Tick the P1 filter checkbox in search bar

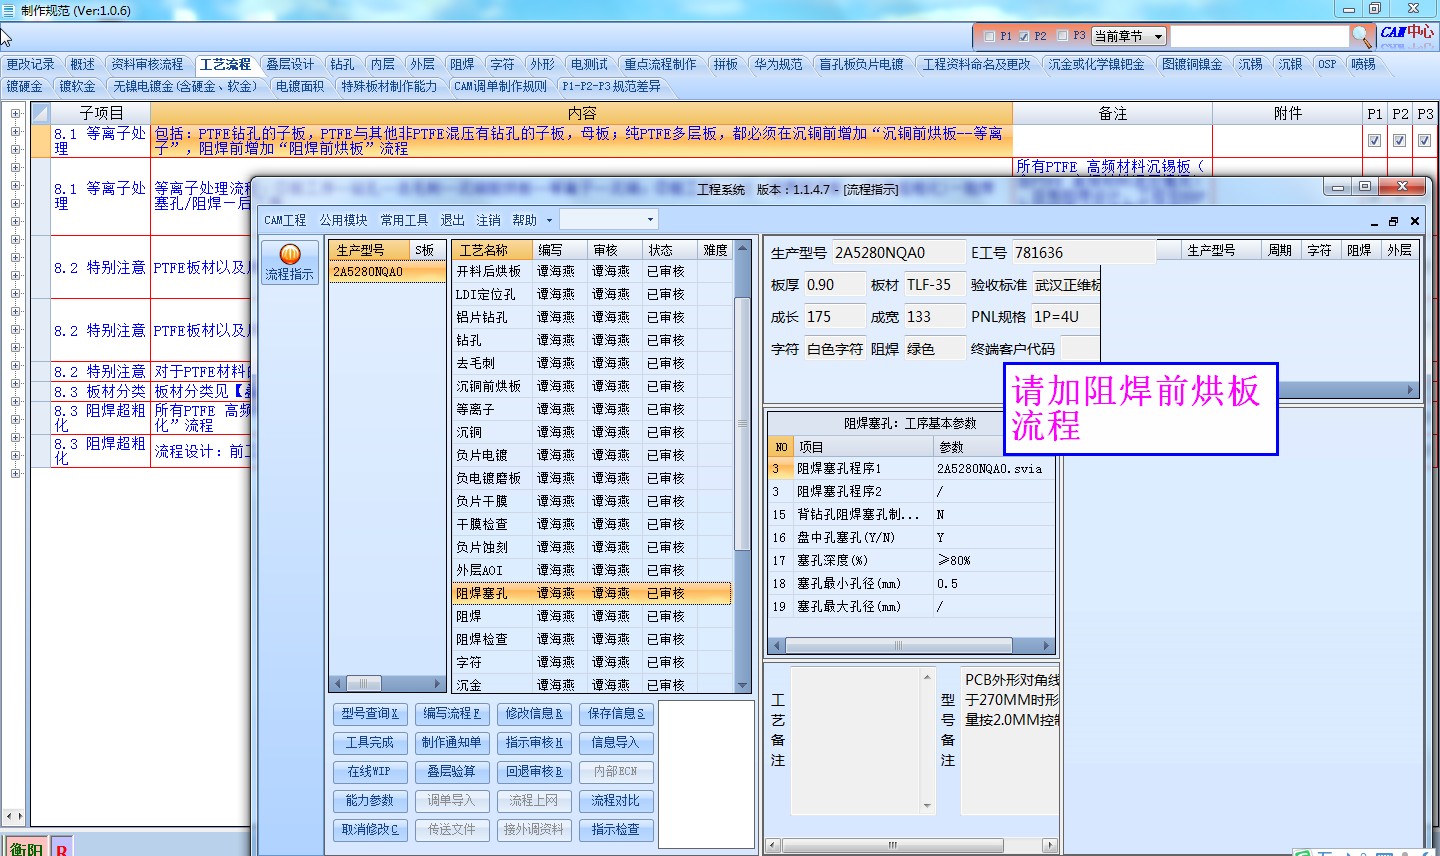point(989,36)
